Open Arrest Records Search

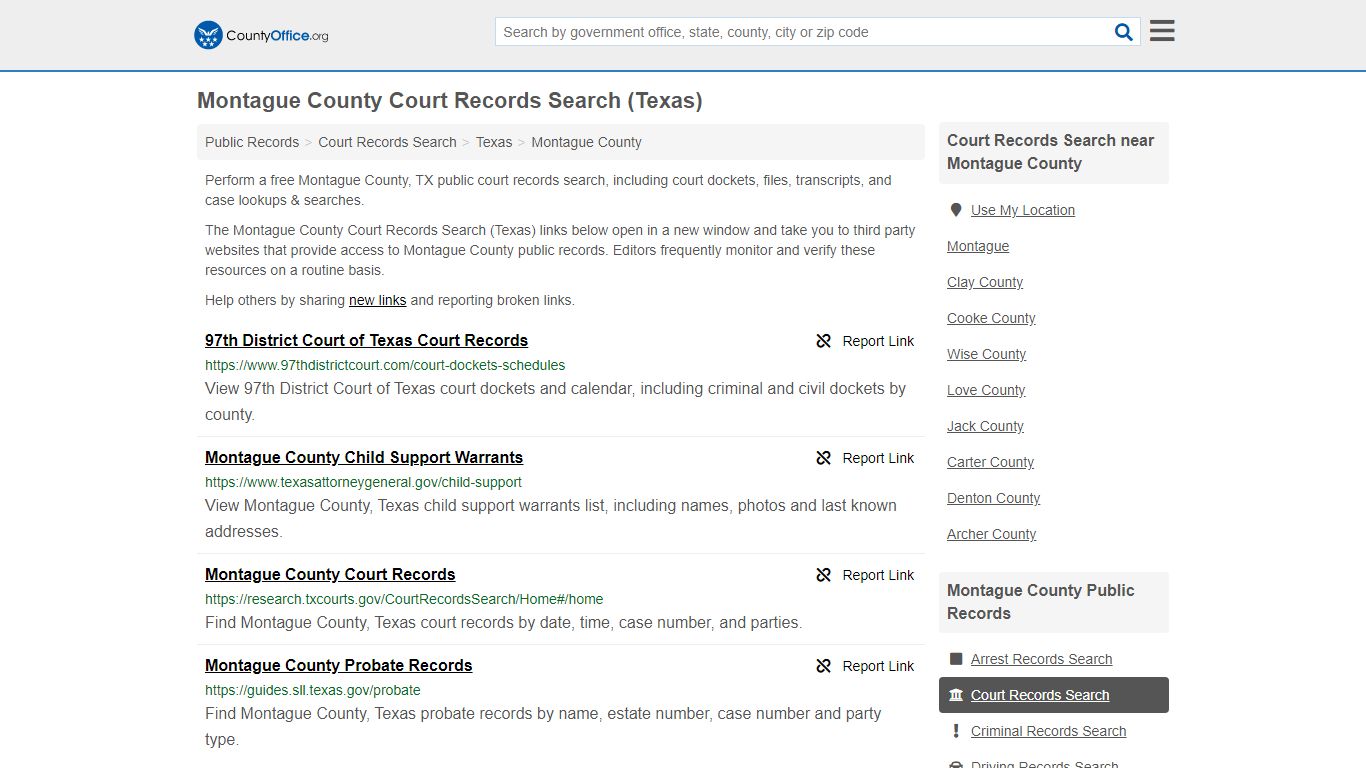pyautogui.click(x=1041, y=659)
